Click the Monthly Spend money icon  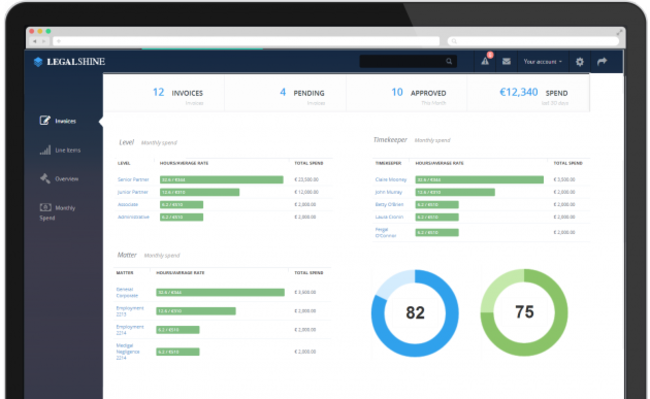click(x=45, y=207)
